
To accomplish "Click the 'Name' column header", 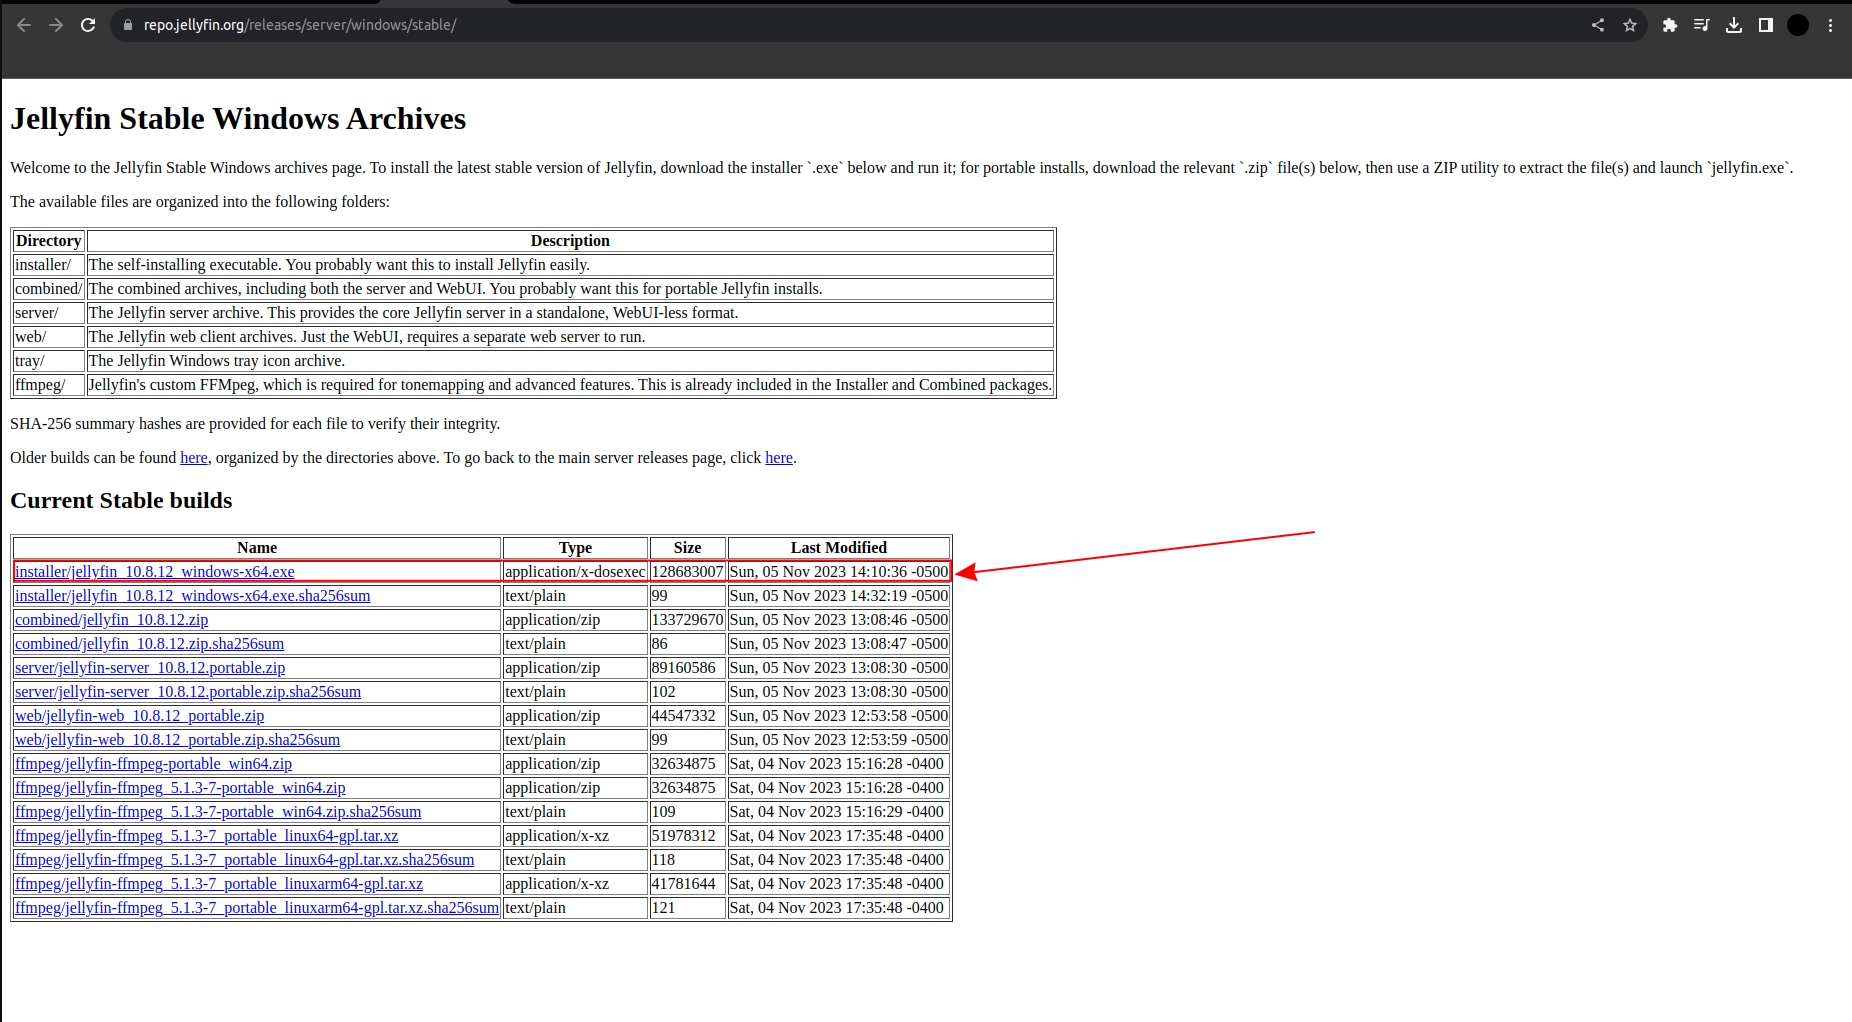I will pyautogui.click(x=257, y=548).
